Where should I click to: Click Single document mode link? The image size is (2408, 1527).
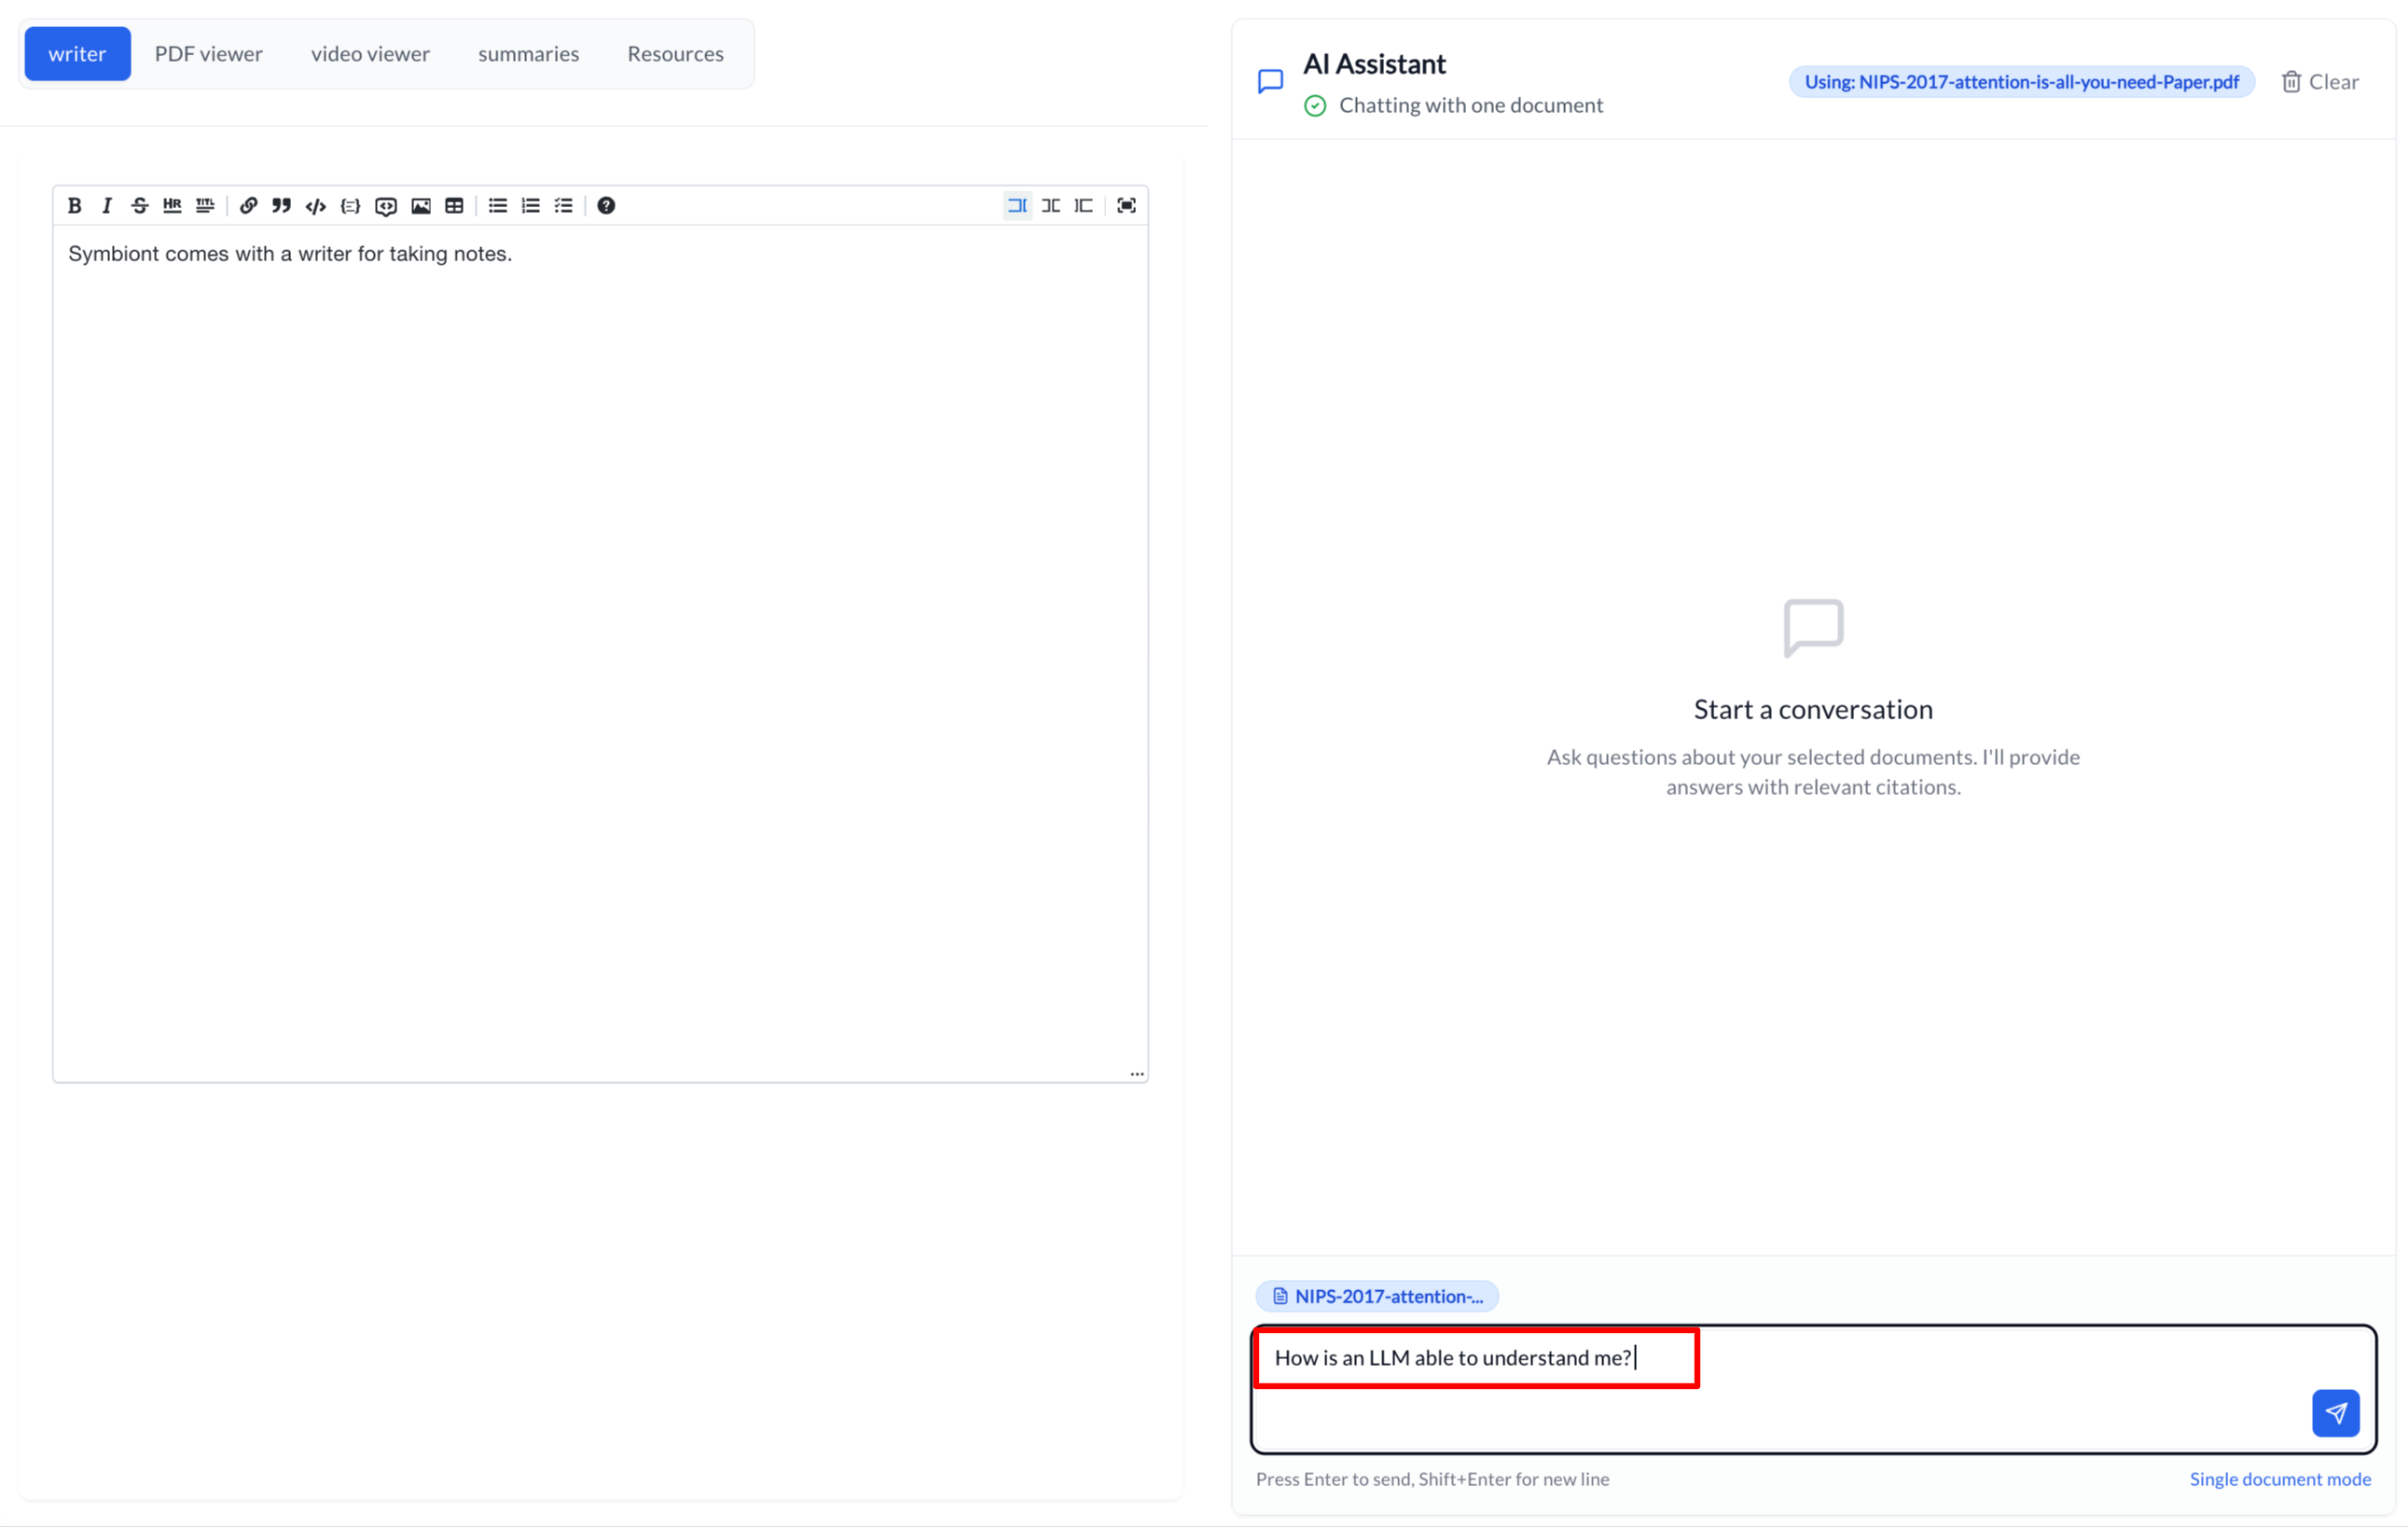click(2279, 1479)
